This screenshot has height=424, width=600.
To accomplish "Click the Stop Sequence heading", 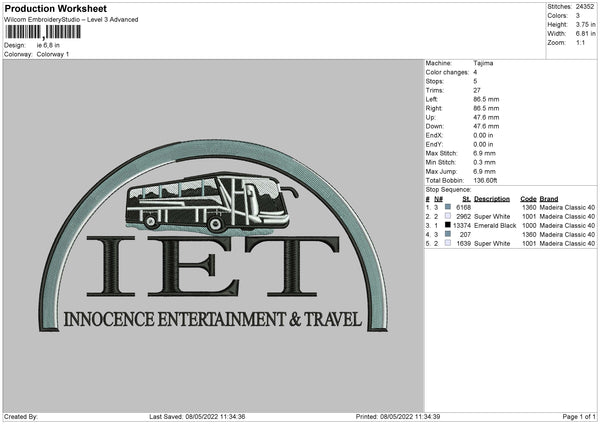I will (x=448, y=189).
